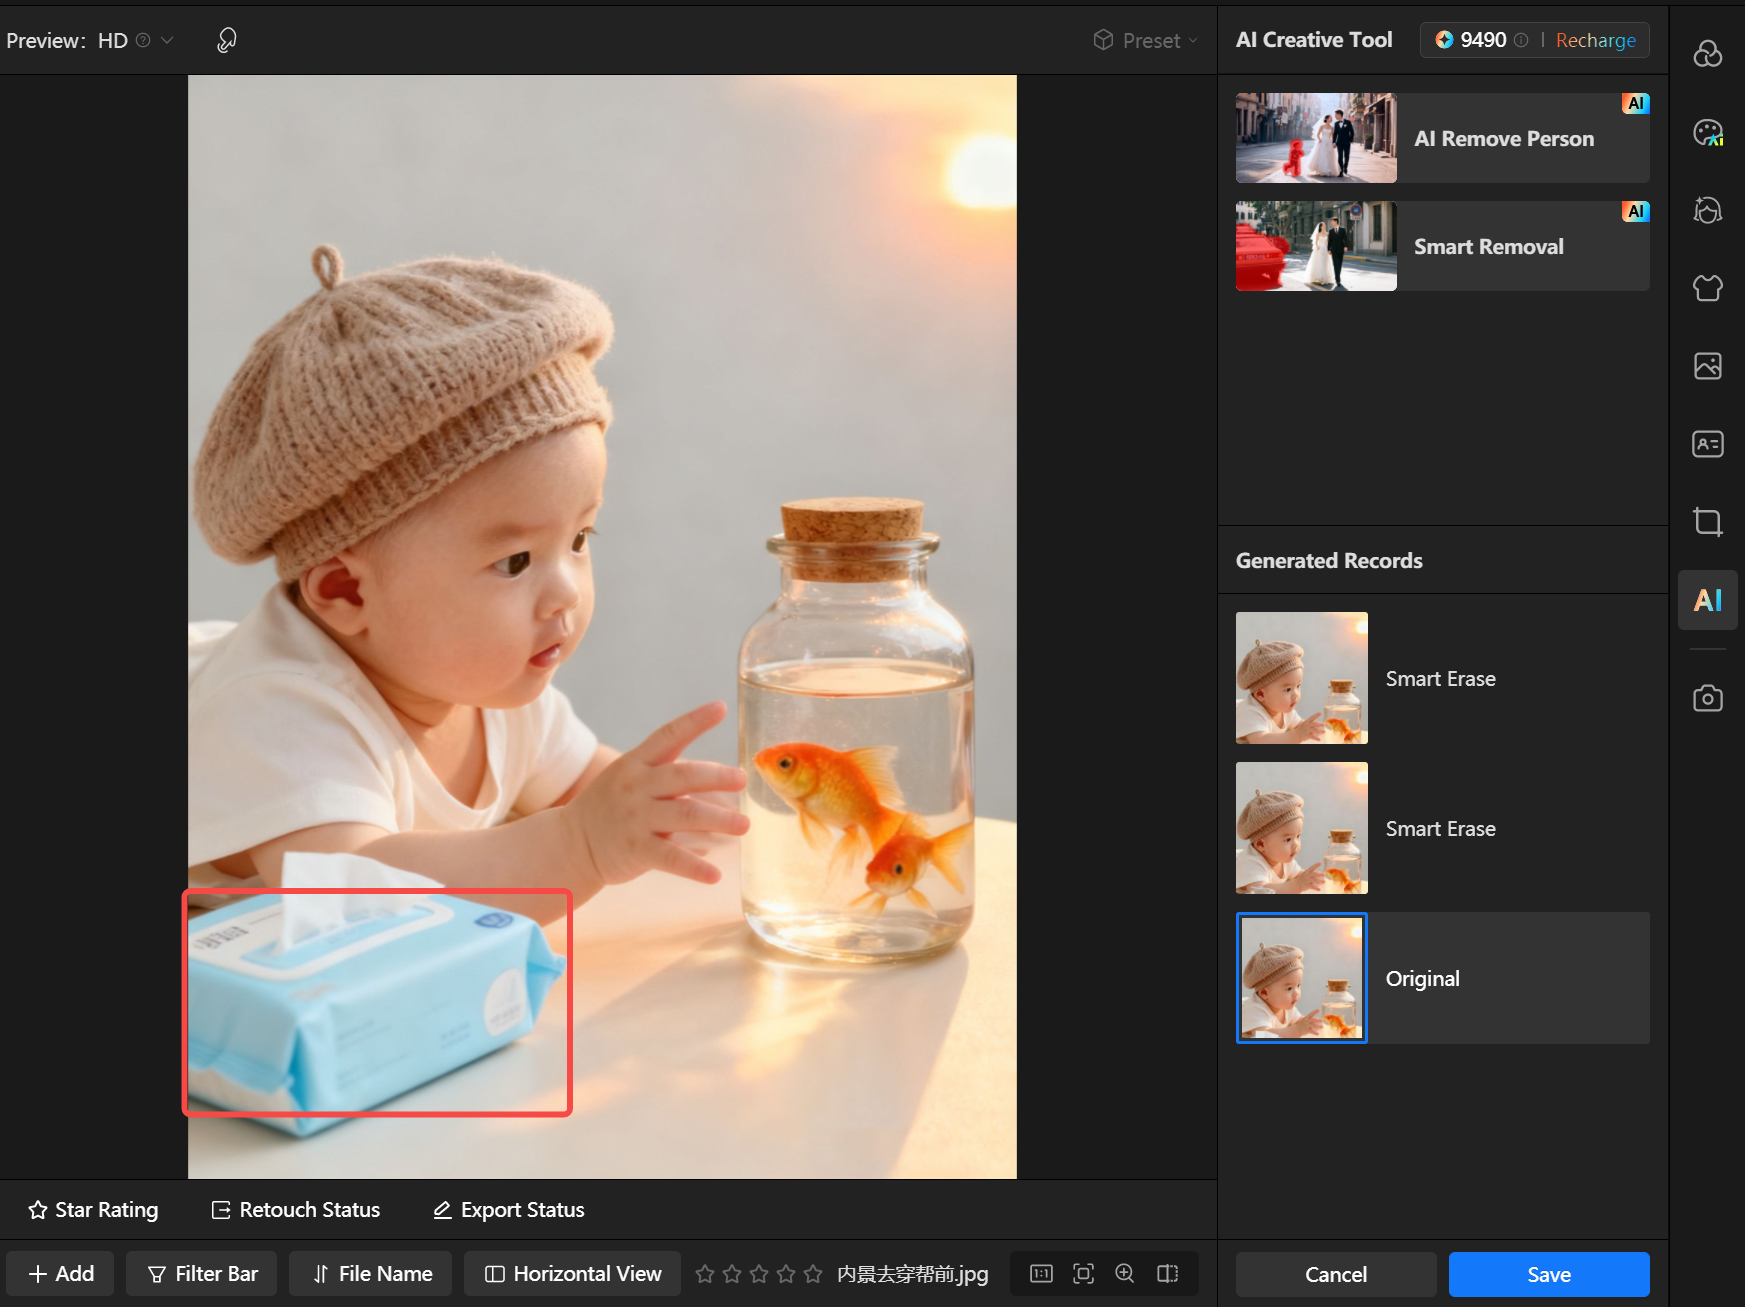Toggle the split compare view icon
The image size is (1745, 1307).
click(1167, 1273)
